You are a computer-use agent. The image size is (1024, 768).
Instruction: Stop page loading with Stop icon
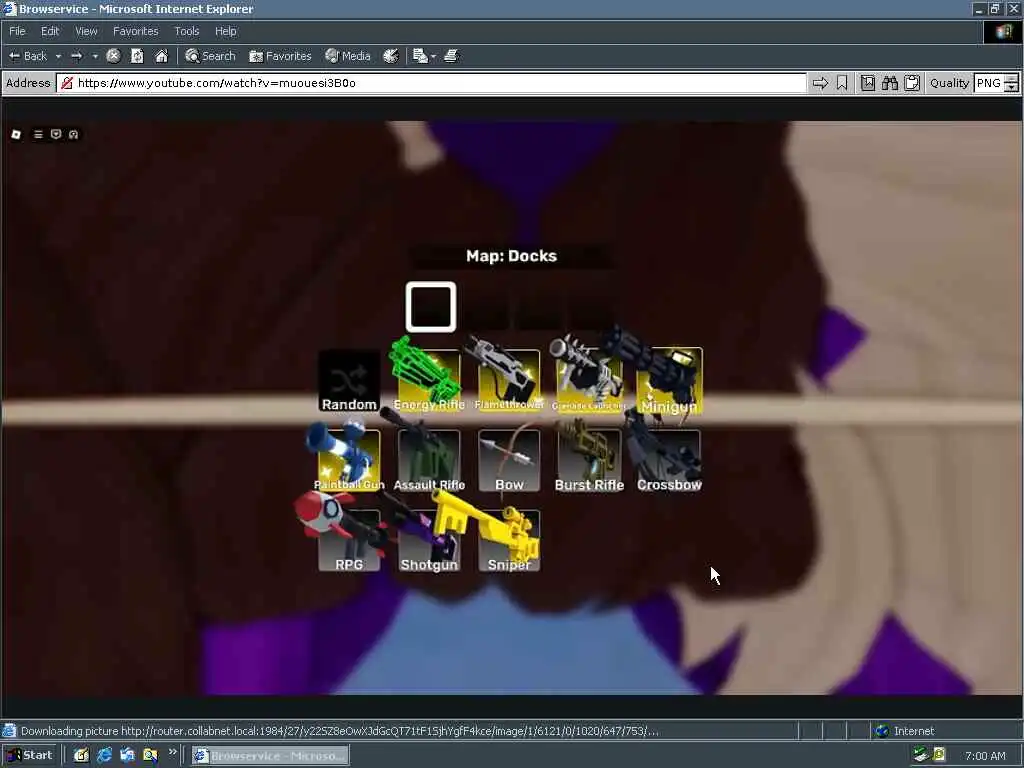tap(114, 56)
